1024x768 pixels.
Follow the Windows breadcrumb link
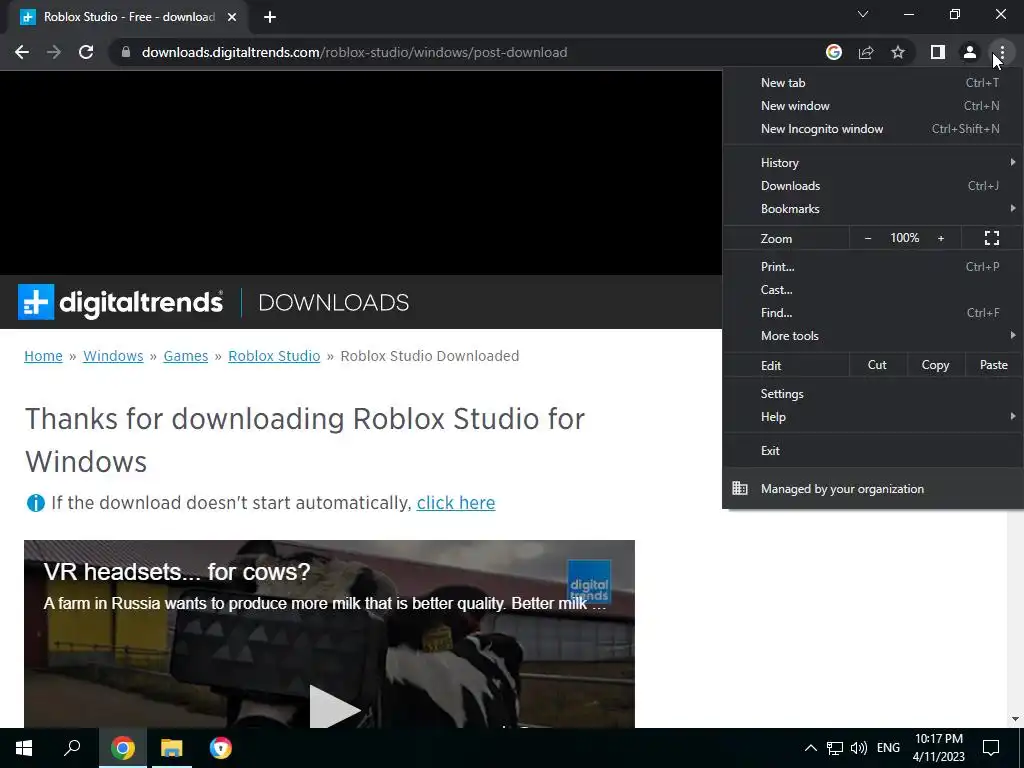click(113, 356)
